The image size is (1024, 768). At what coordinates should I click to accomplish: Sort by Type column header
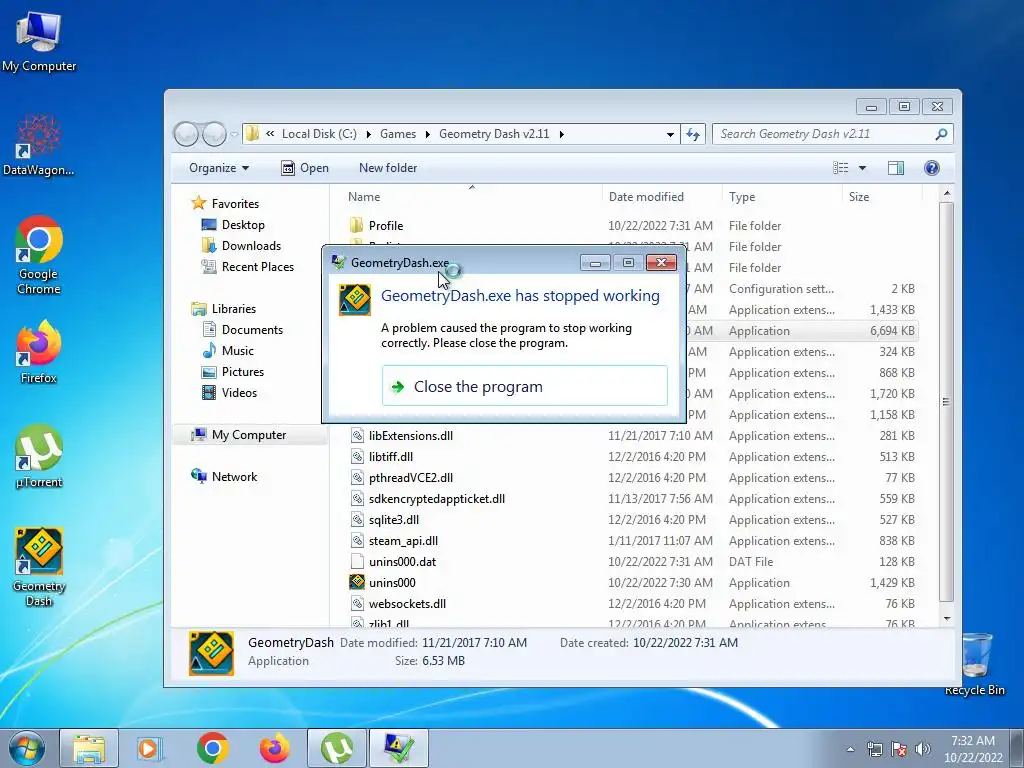point(742,197)
